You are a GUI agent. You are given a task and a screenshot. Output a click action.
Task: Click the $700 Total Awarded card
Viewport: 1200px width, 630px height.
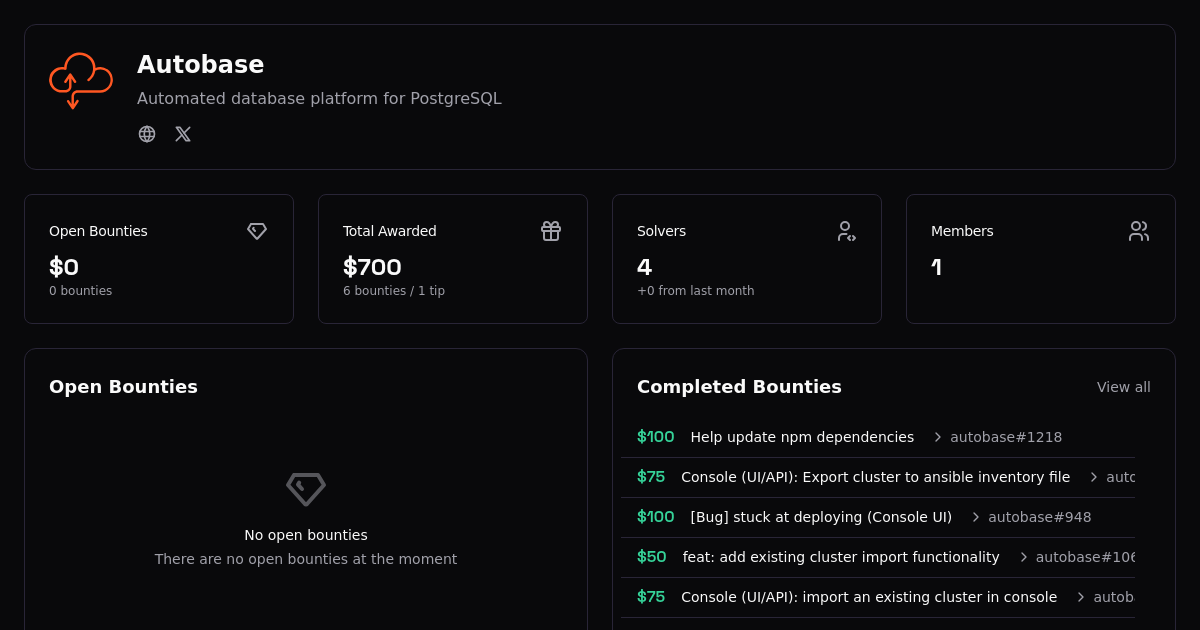tap(453, 259)
